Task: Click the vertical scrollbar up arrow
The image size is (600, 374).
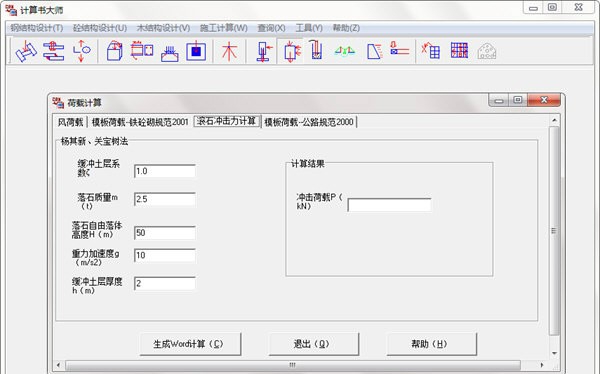Action: point(554,121)
